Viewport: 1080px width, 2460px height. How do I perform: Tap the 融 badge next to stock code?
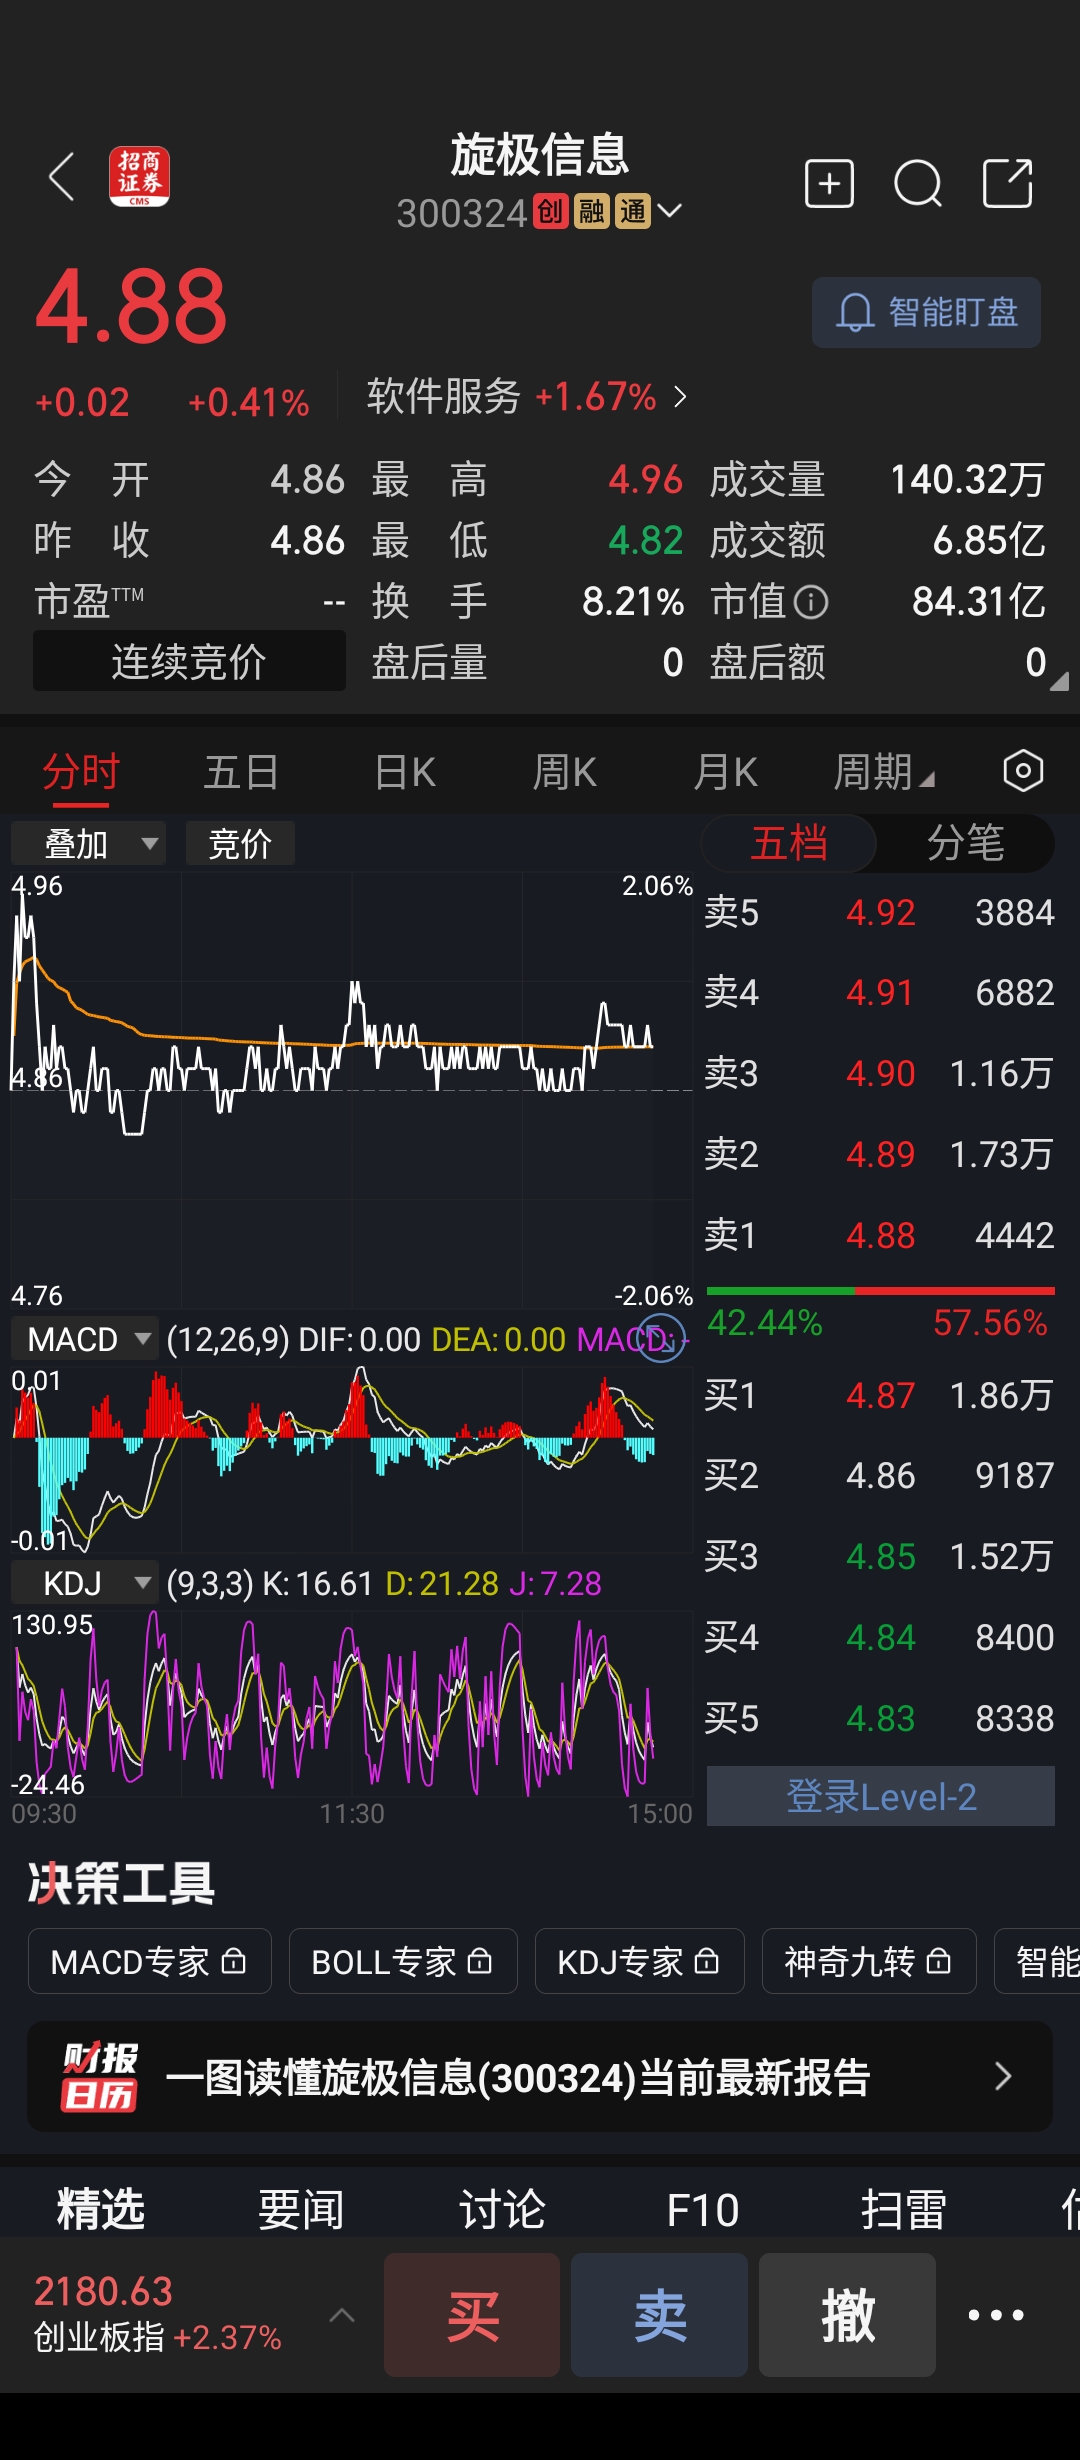click(x=591, y=212)
